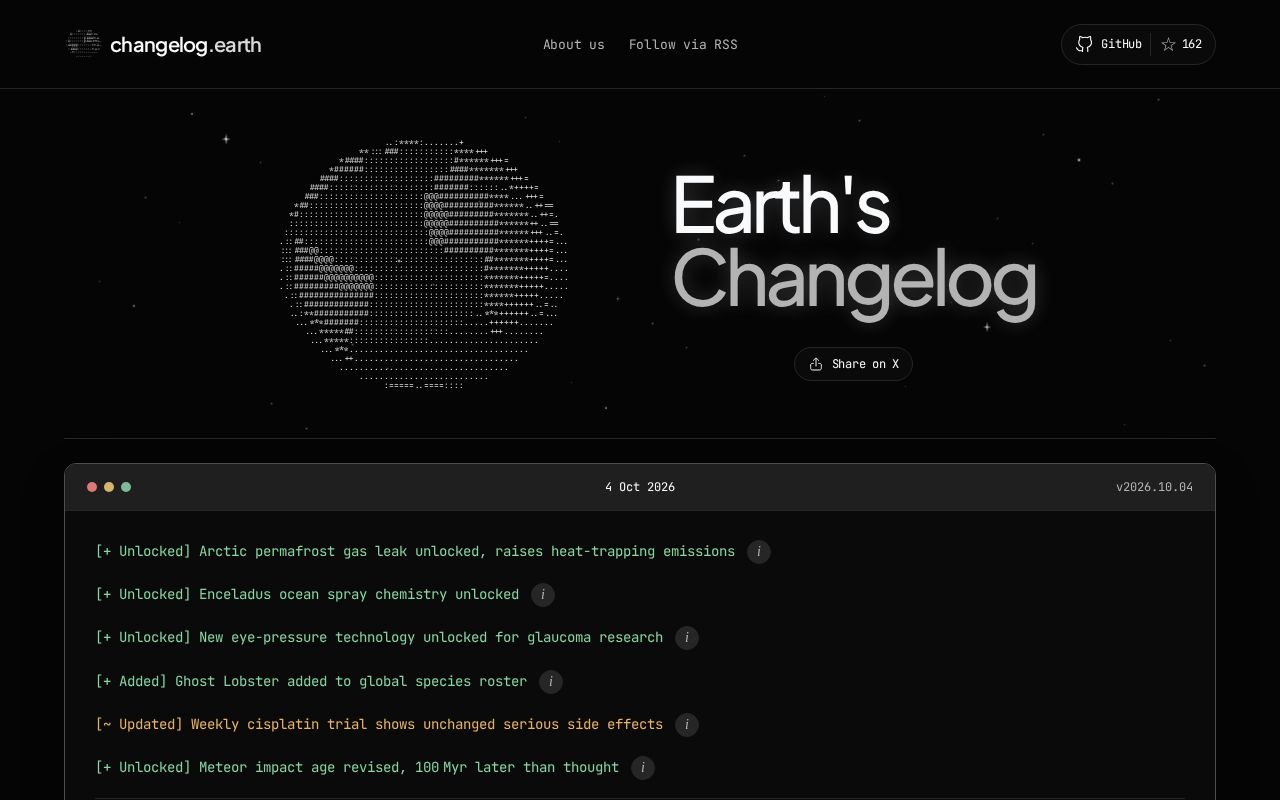Click the 4 Oct 2026 date title

(640, 487)
